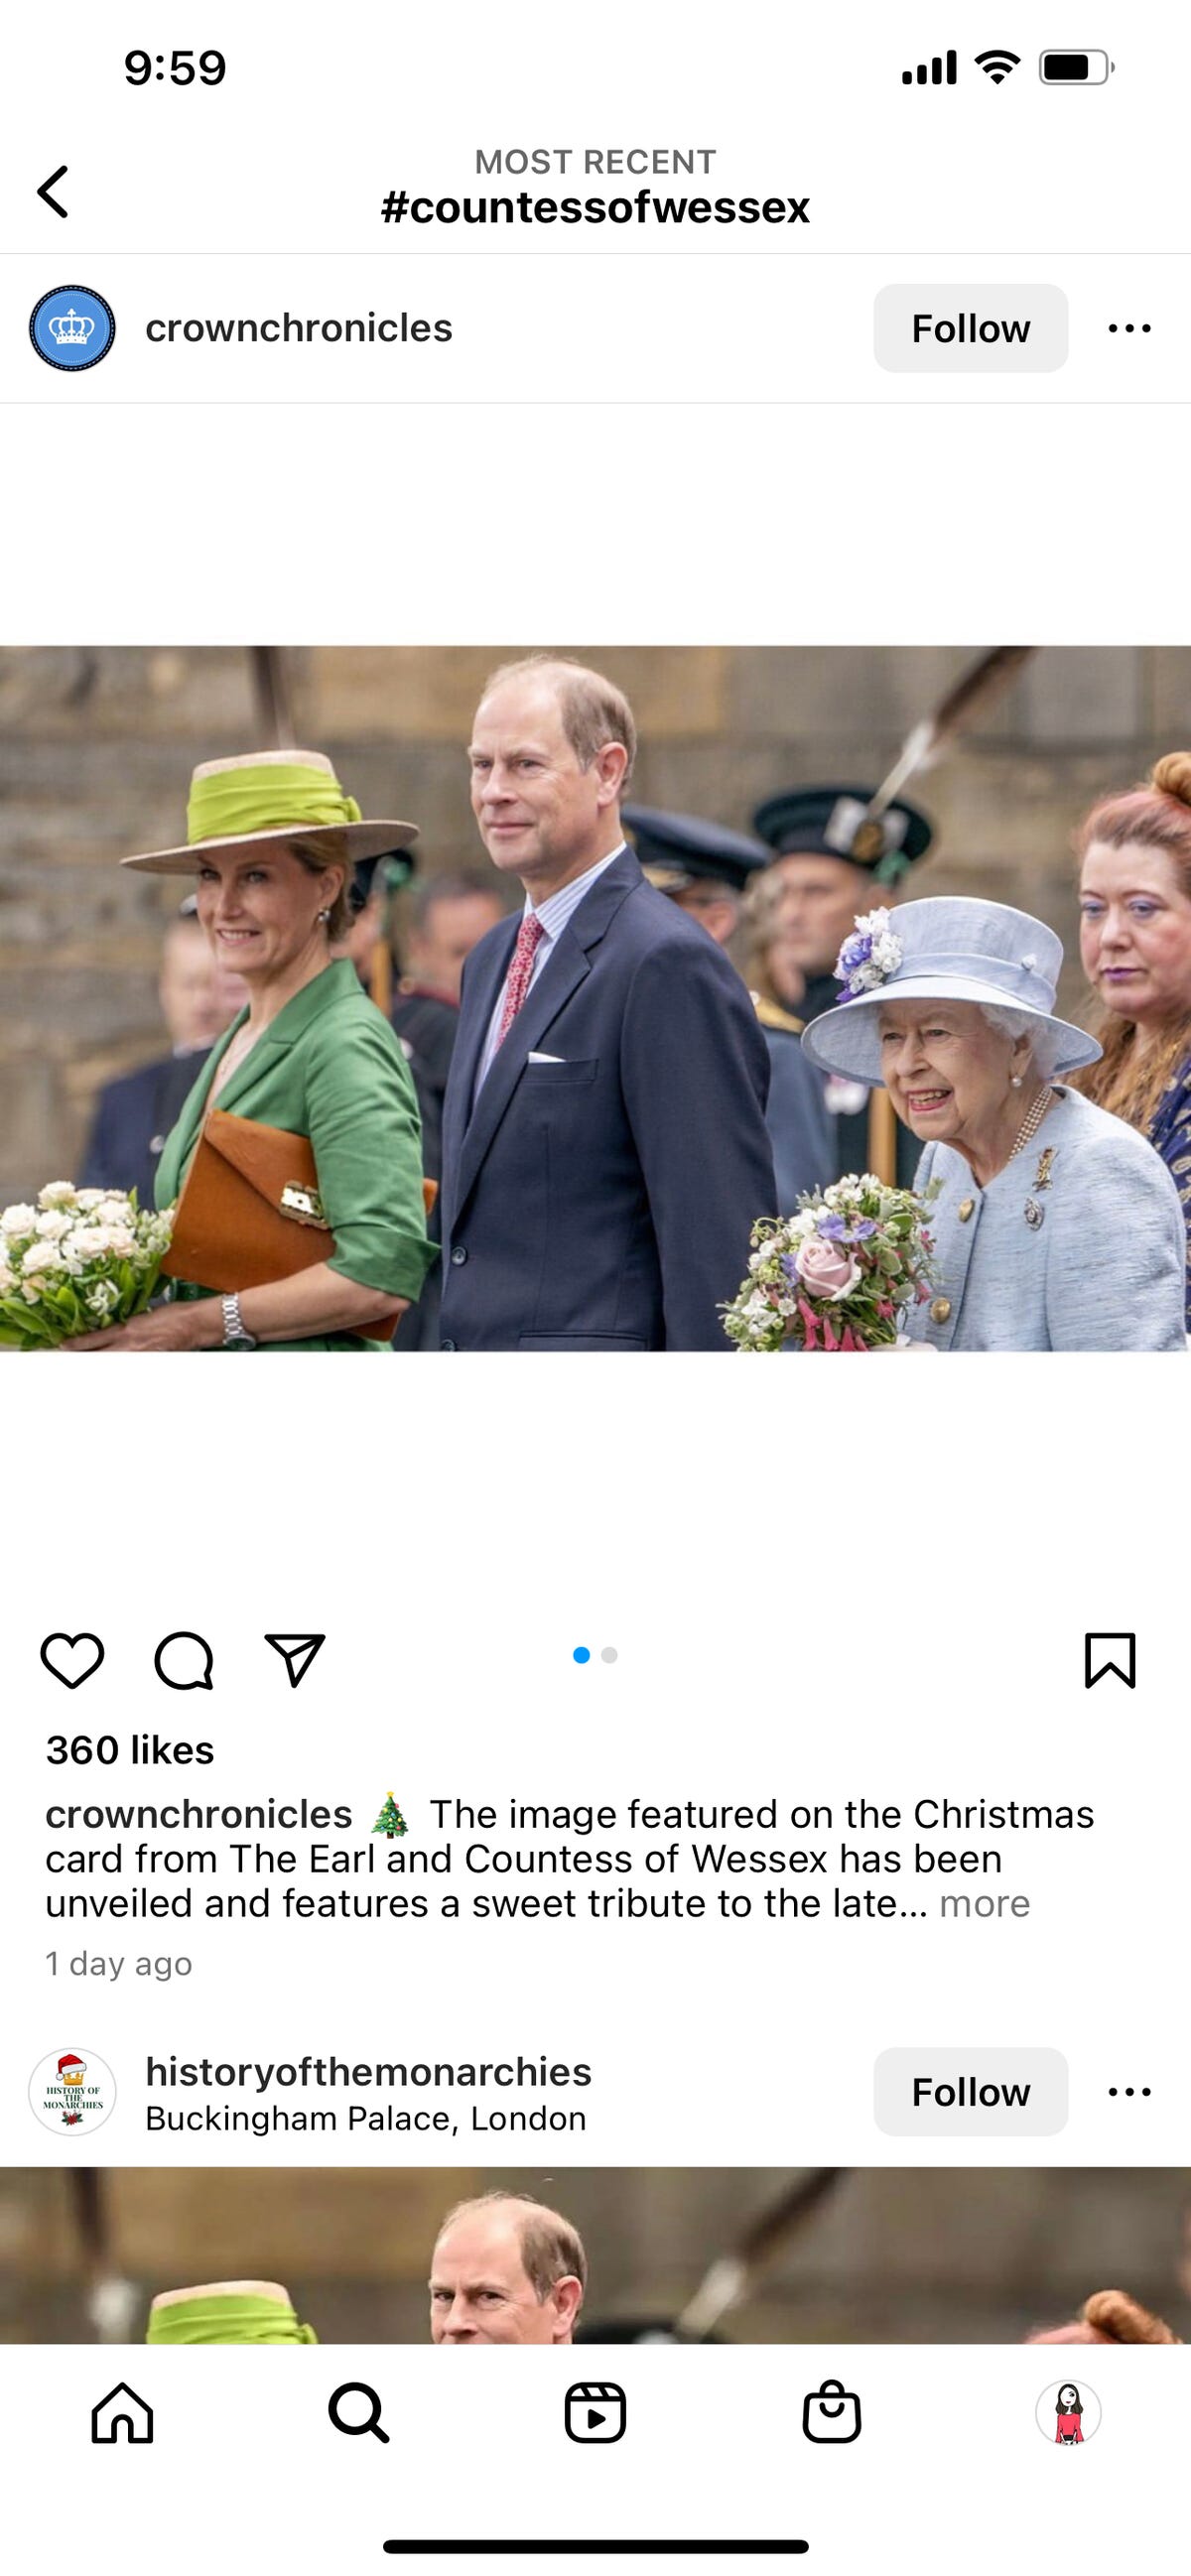Open more options for crownchronicles post
Image resolution: width=1191 pixels, height=2576 pixels.
[1130, 328]
